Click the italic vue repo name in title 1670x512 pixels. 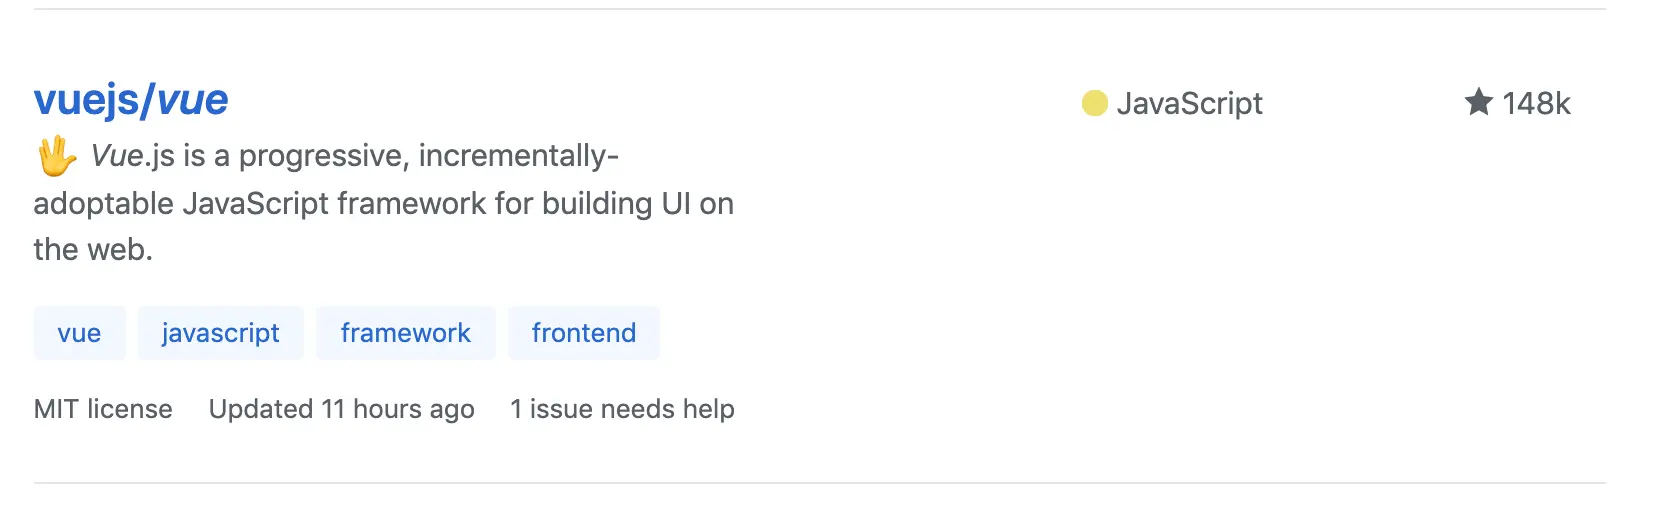pyautogui.click(x=193, y=101)
